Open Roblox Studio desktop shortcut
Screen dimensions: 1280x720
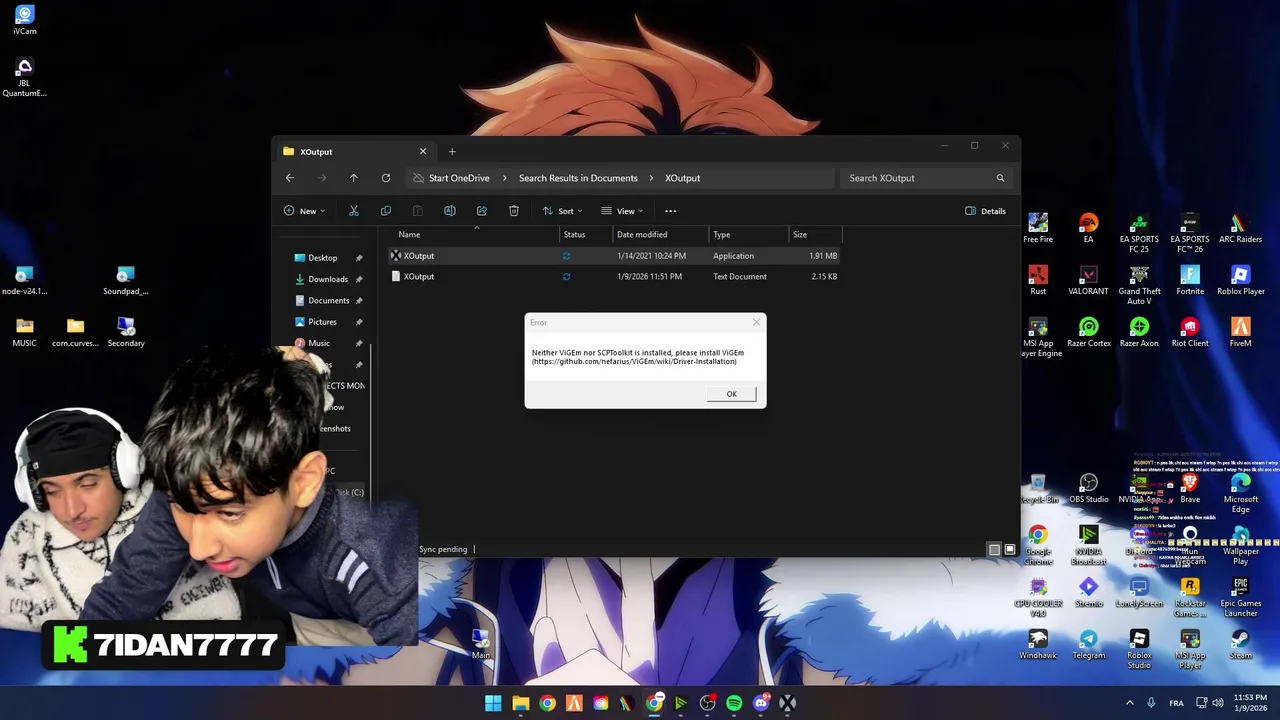(x=1139, y=649)
